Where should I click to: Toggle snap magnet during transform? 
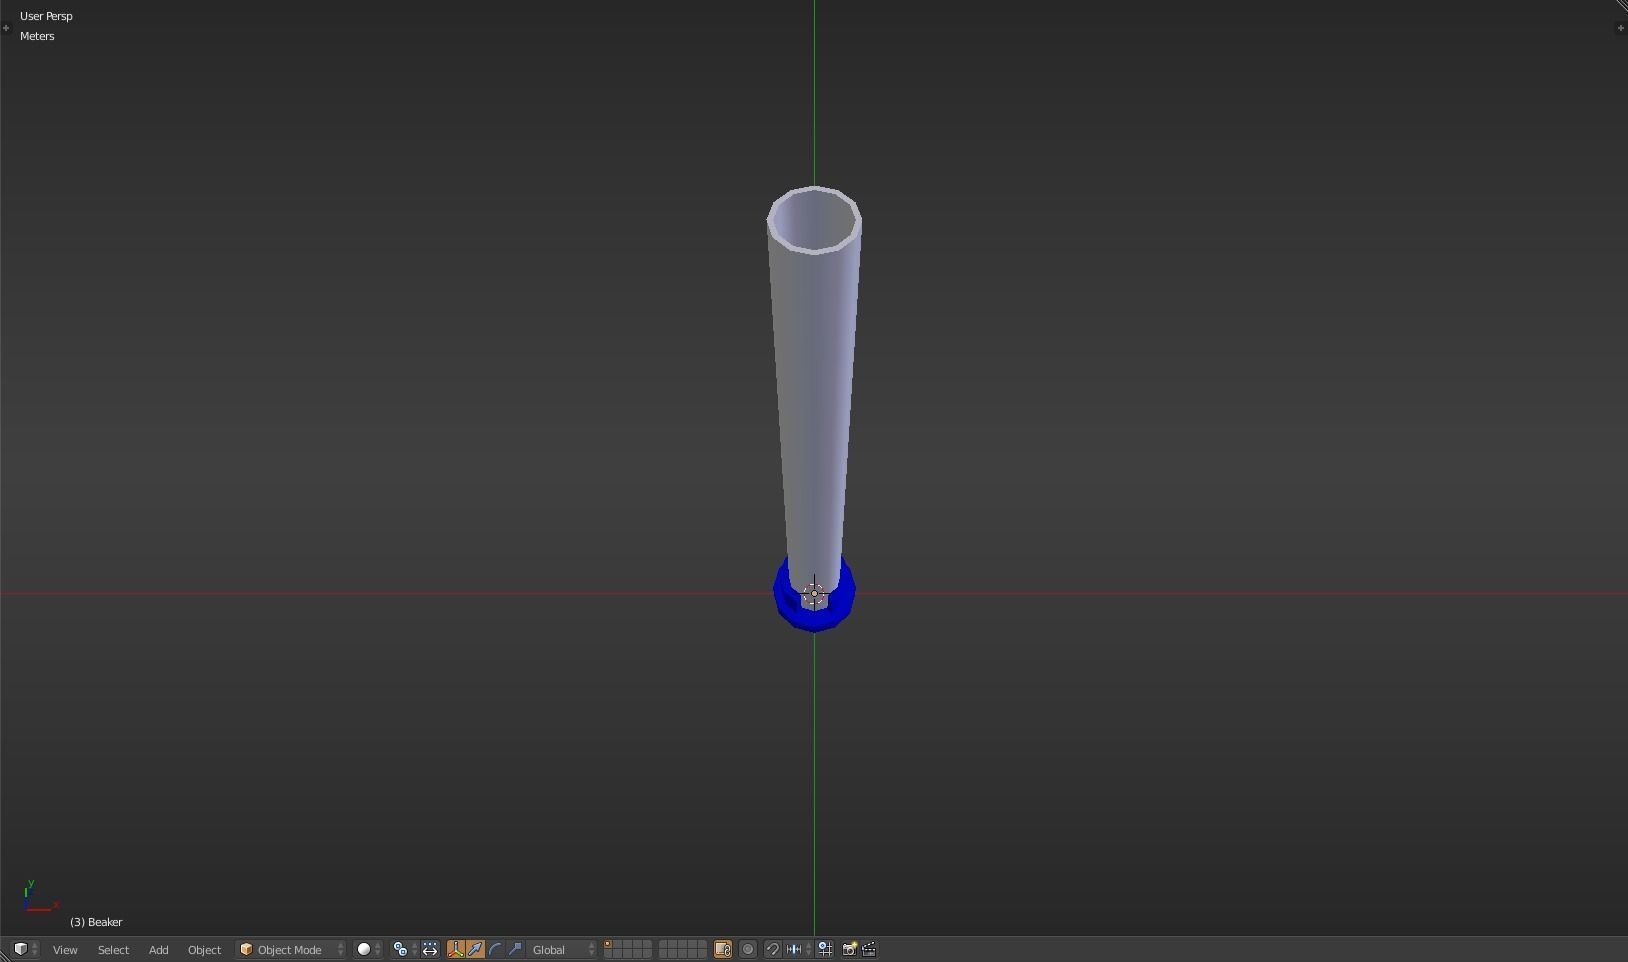coord(772,949)
